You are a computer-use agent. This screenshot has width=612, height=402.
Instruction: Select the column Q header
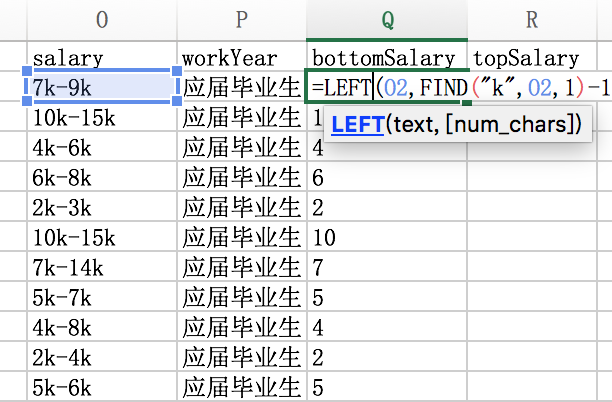pos(387,19)
